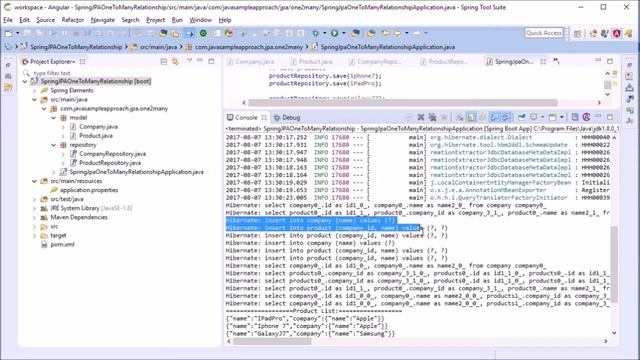Screen dimensions: 640x360
Task: Open the Run menu
Action: (177, 20)
